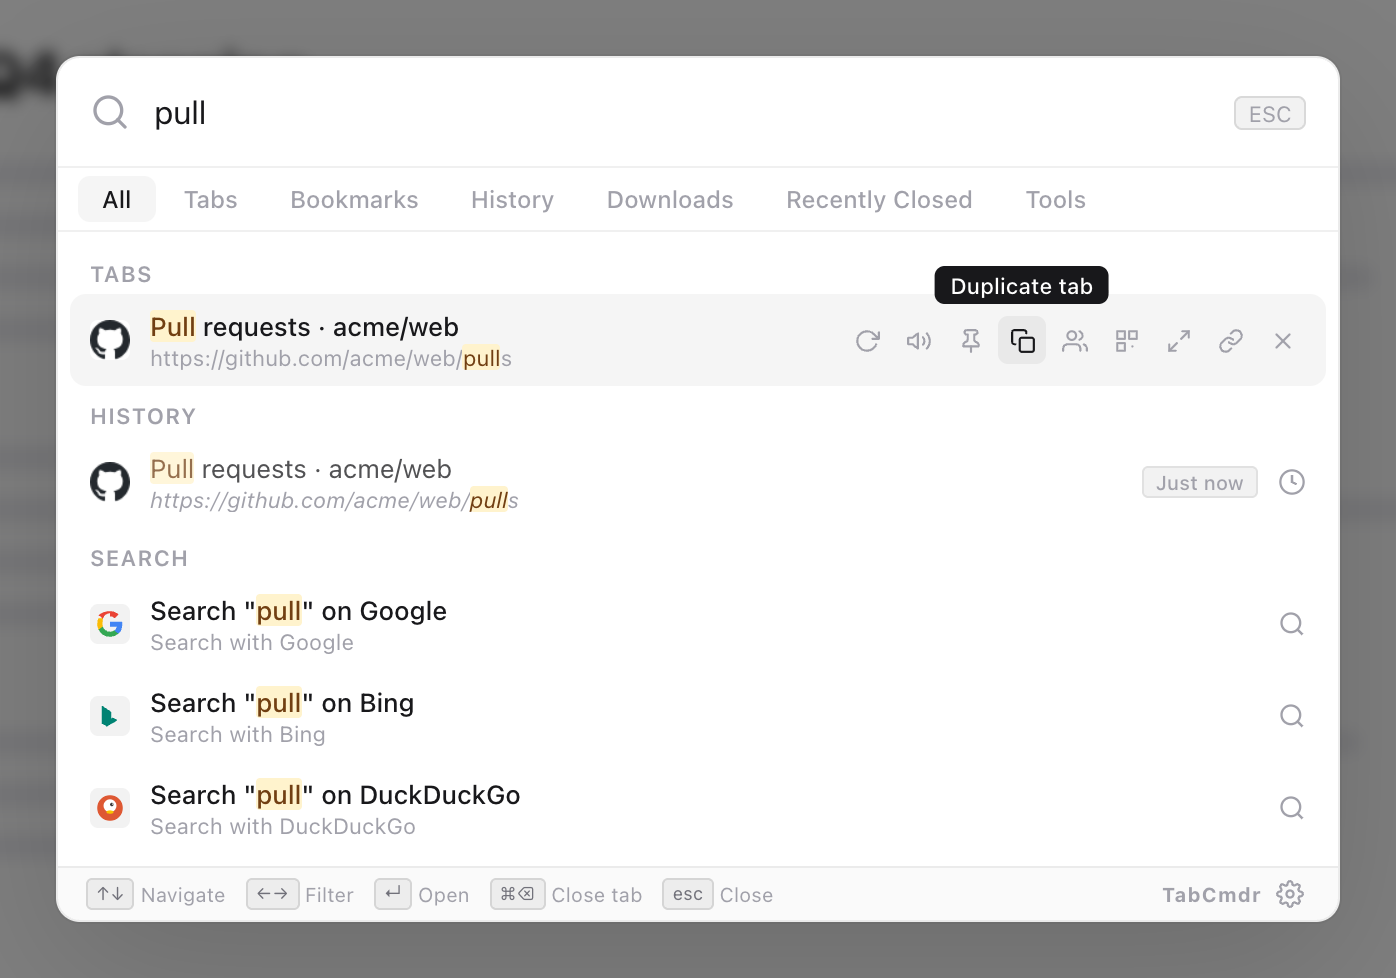Reload the Pull requests tab
This screenshot has width=1396, height=978.
point(868,341)
